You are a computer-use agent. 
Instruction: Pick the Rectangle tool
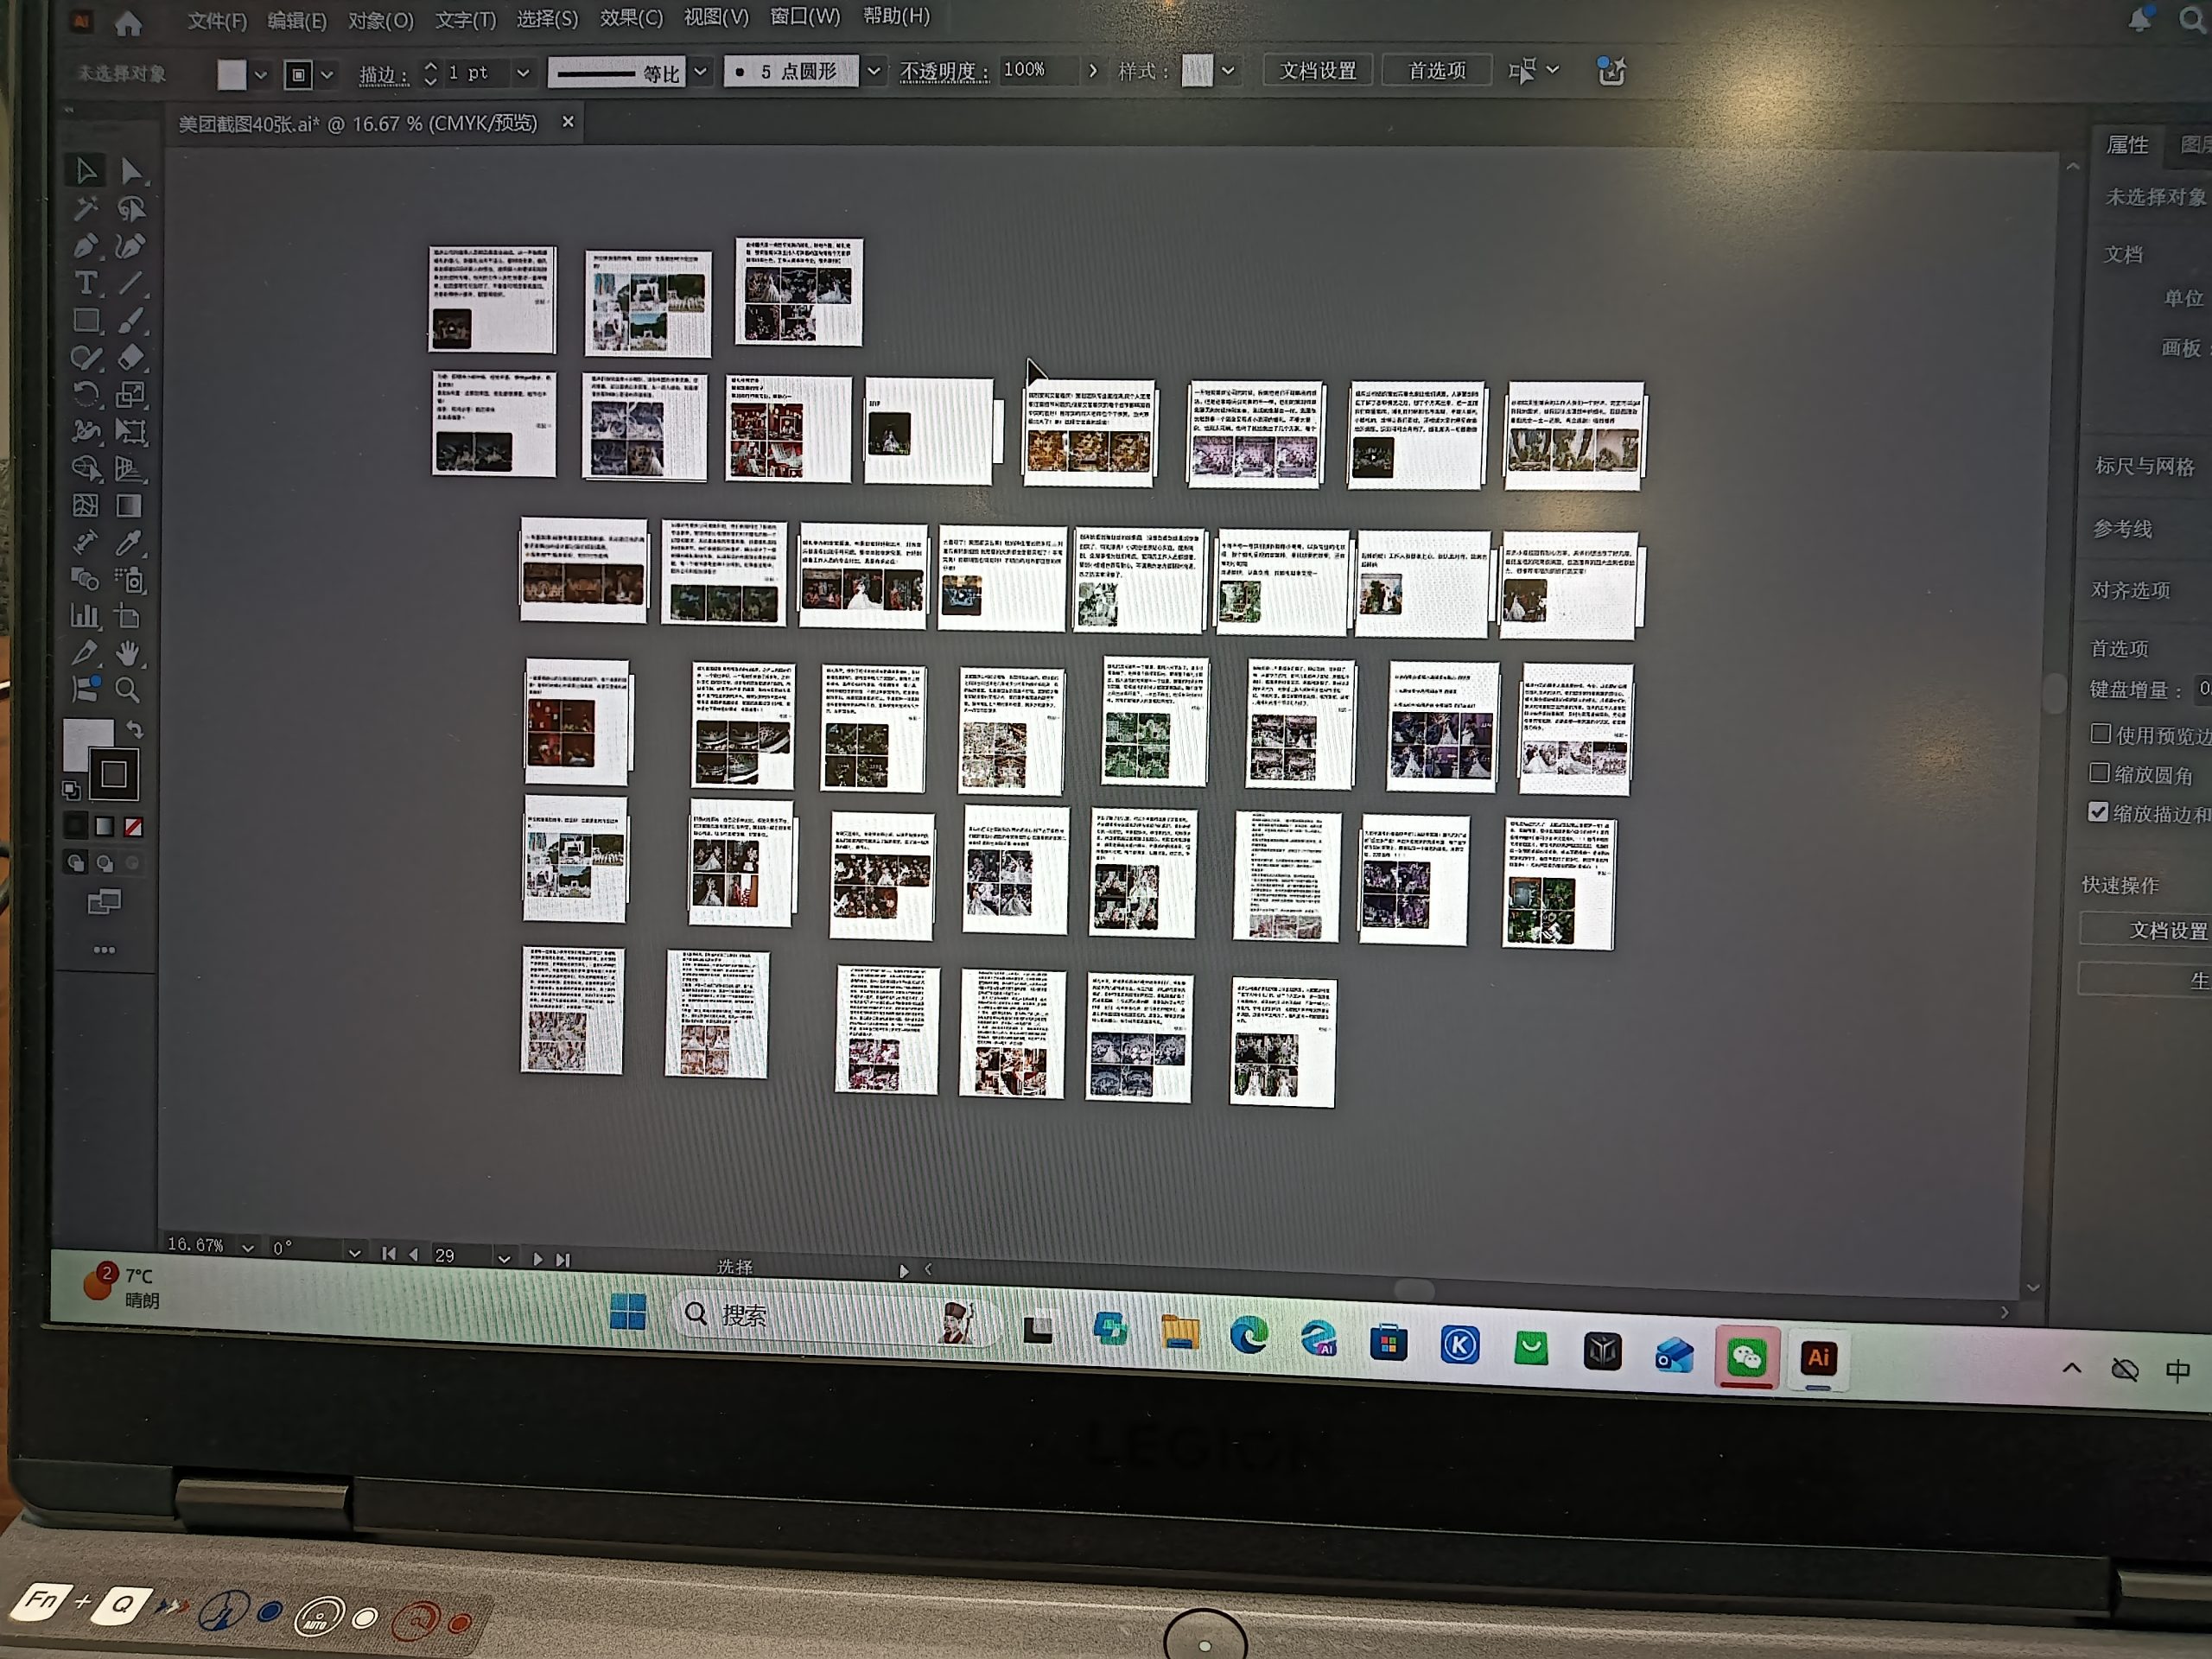[x=86, y=321]
